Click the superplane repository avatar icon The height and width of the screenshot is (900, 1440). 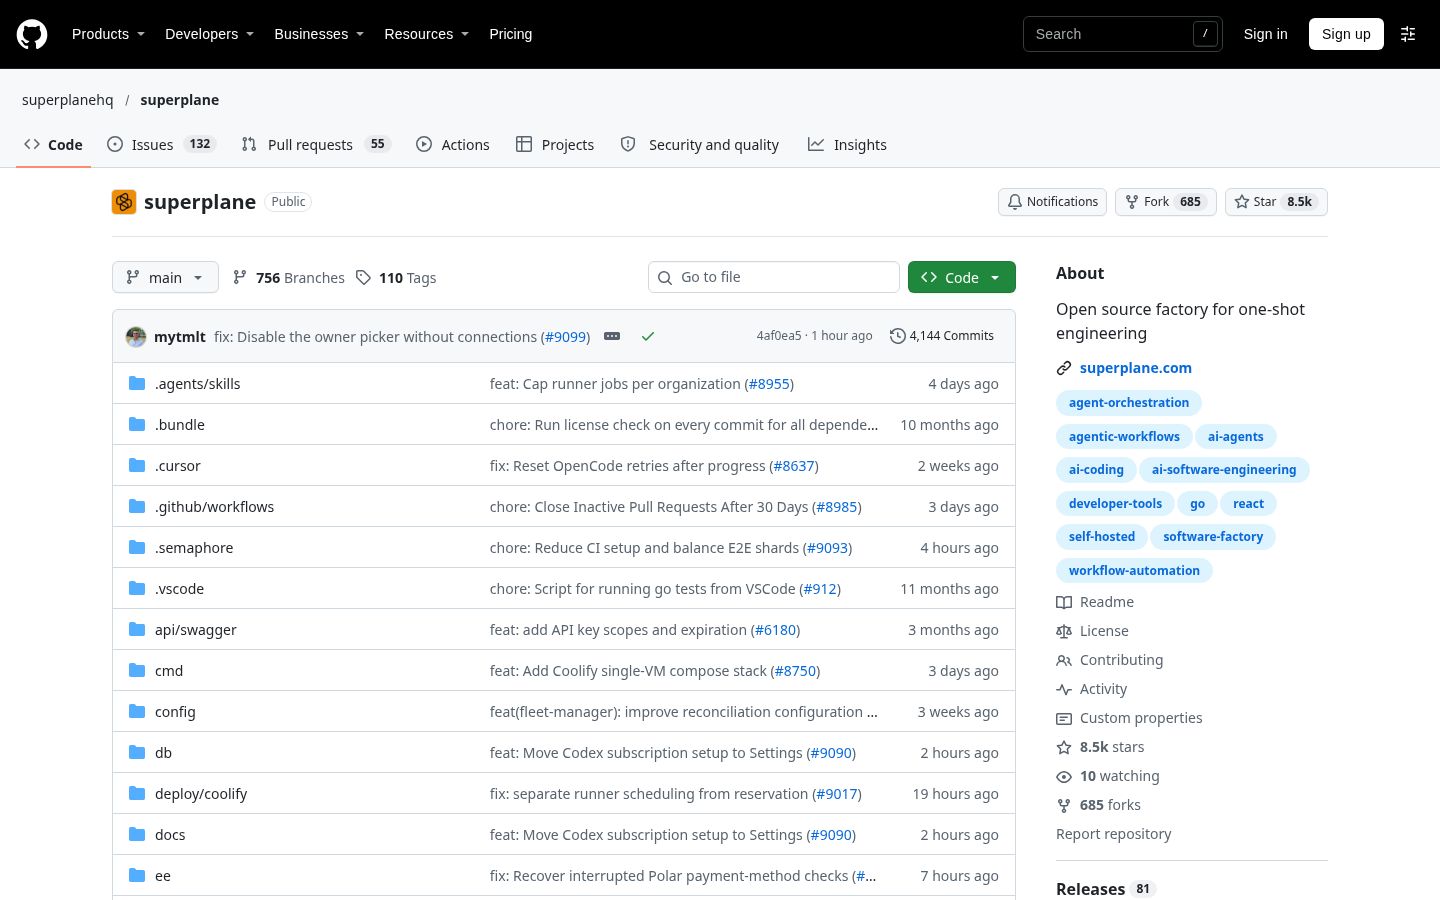click(x=124, y=202)
